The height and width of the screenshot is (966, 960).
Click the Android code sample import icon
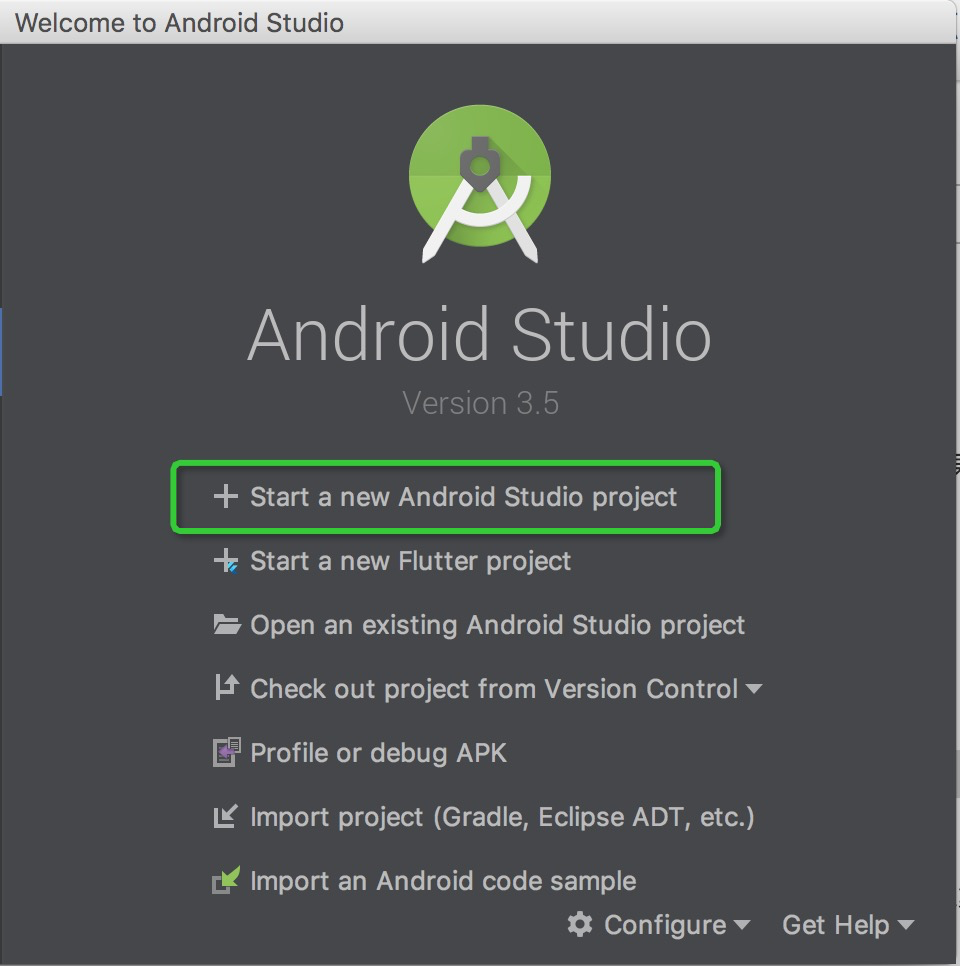226,880
